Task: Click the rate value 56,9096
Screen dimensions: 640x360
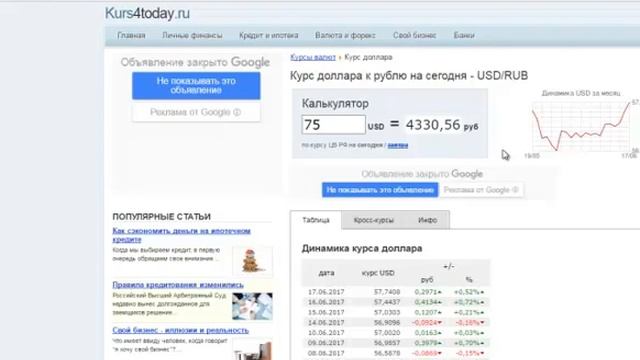Action: tap(387, 322)
